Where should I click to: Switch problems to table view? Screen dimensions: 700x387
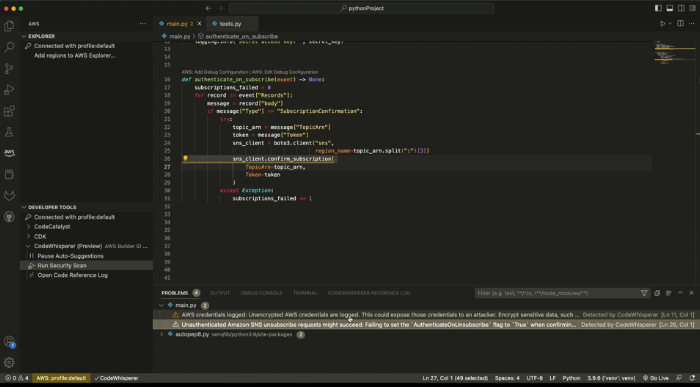[x=668, y=293]
